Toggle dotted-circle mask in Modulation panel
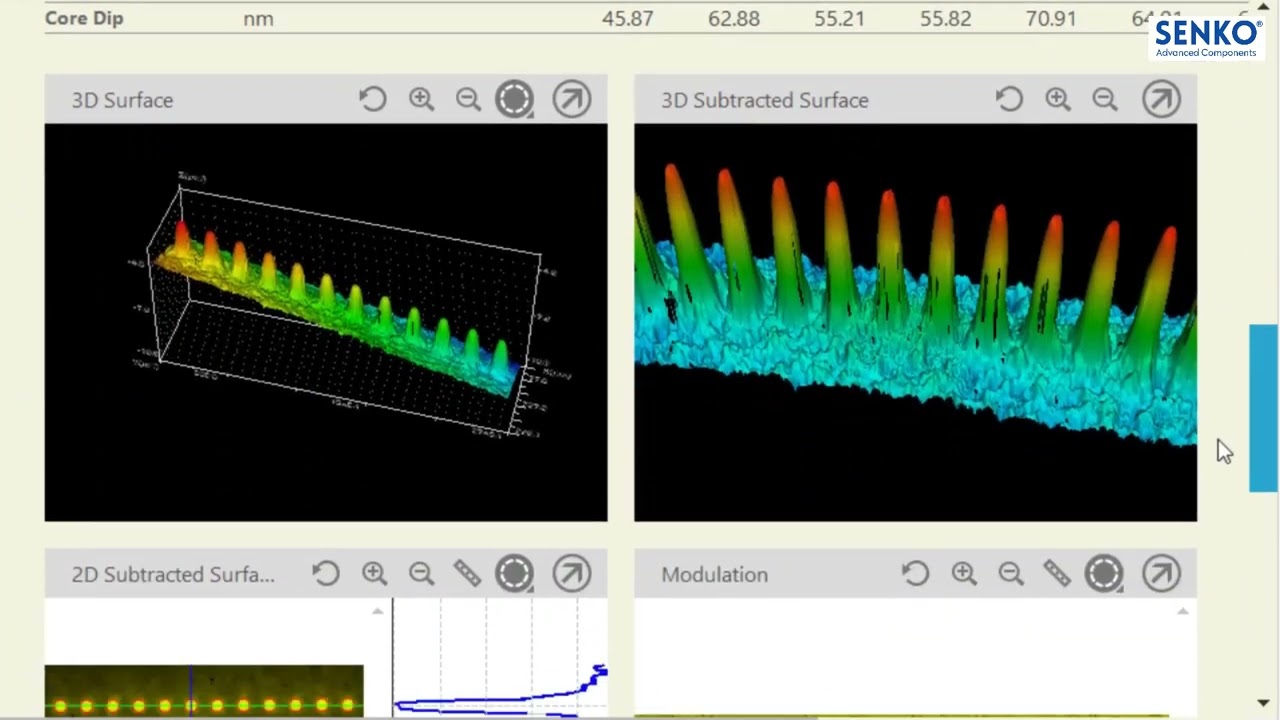Viewport: 1280px width, 720px height. coord(1105,573)
